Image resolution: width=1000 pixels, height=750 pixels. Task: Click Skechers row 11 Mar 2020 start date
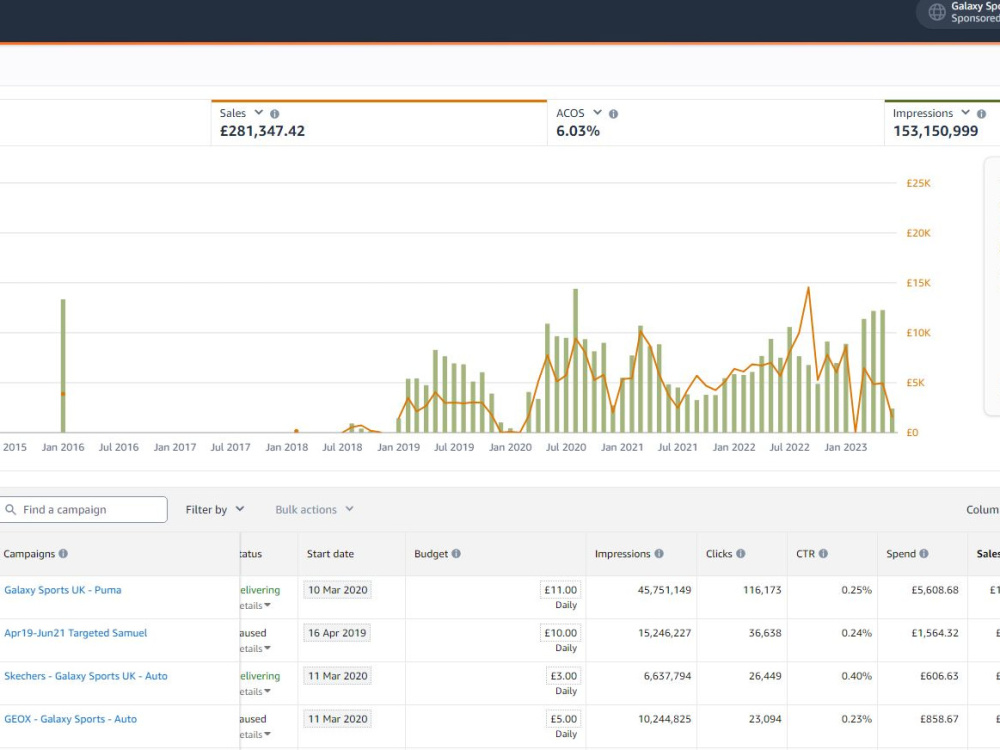pyautogui.click(x=337, y=676)
